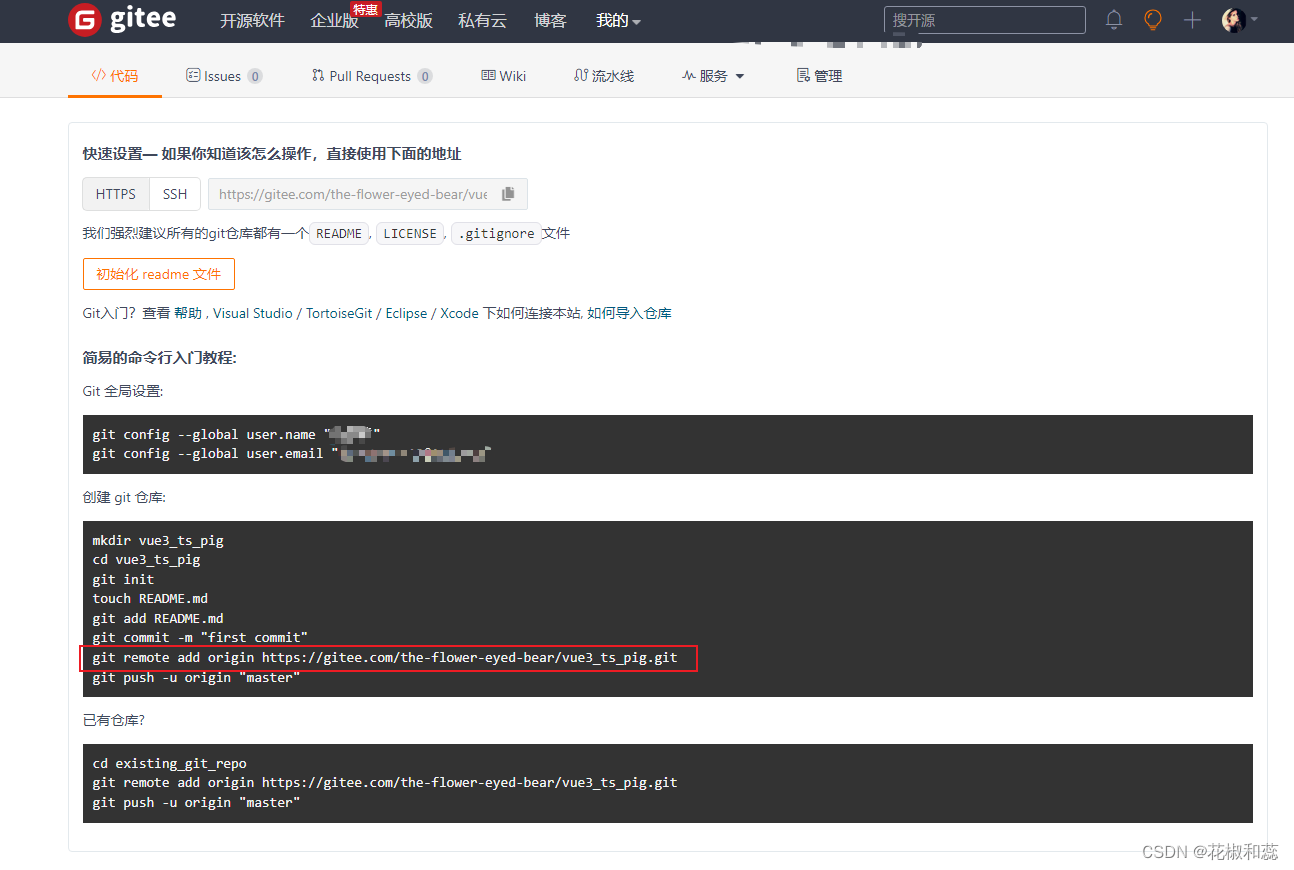Click 'touch README.md' command line
The width and height of the screenshot is (1294, 870).
point(150,599)
